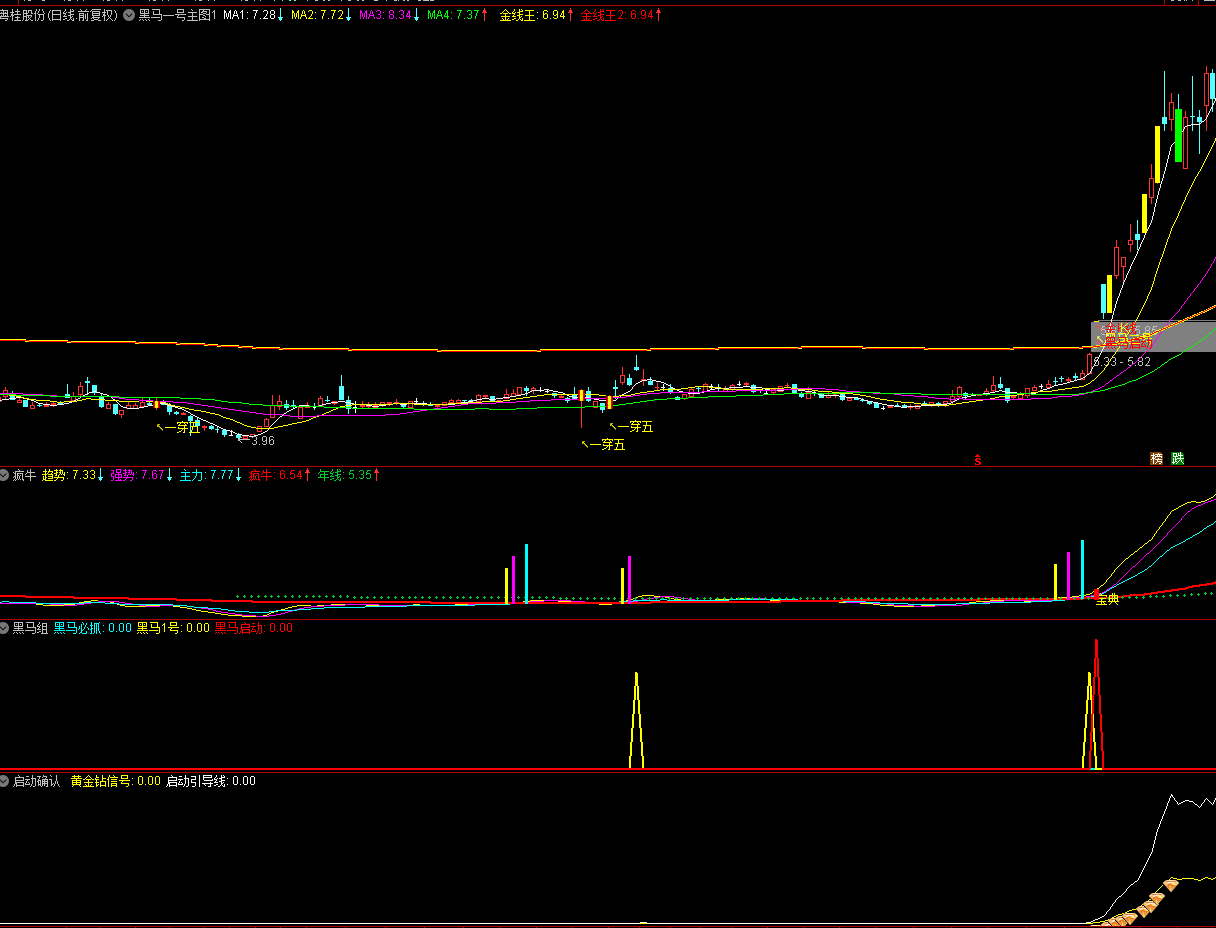Click the green 跌 marker icon

coord(1178,459)
